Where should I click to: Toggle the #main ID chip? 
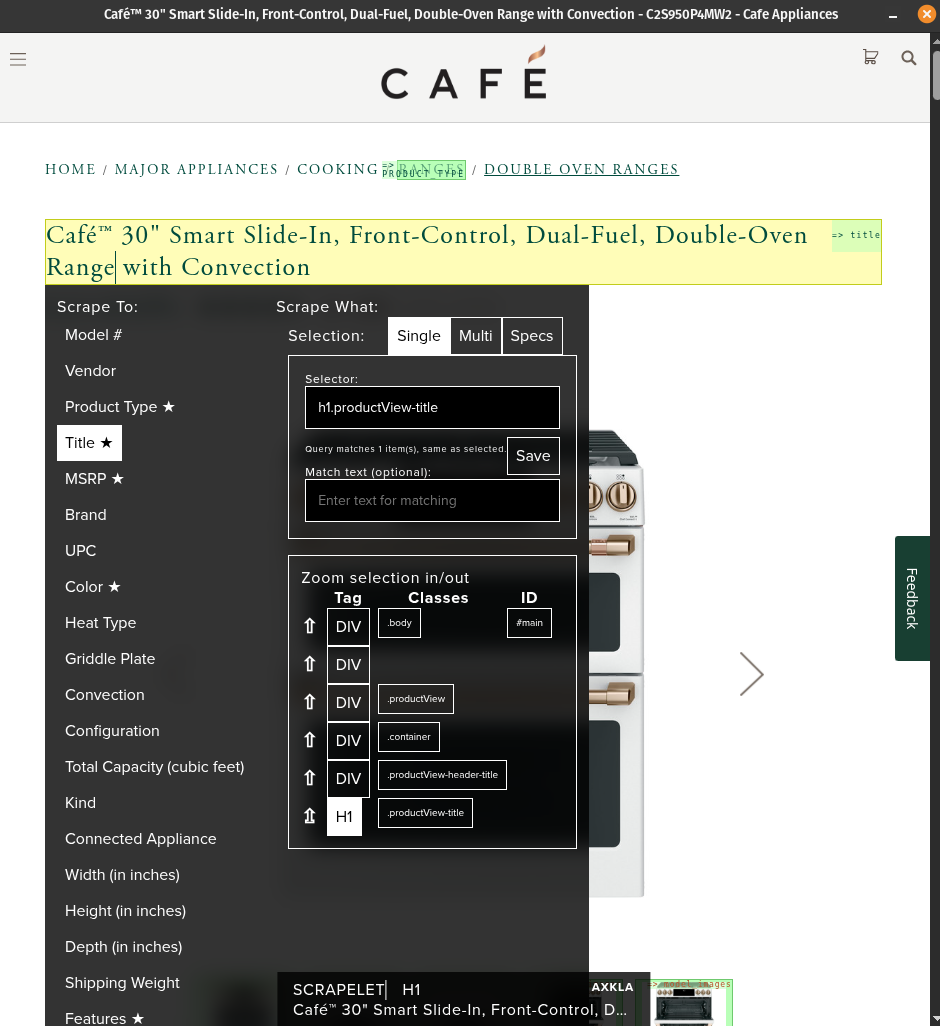pyautogui.click(x=529, y=623)
